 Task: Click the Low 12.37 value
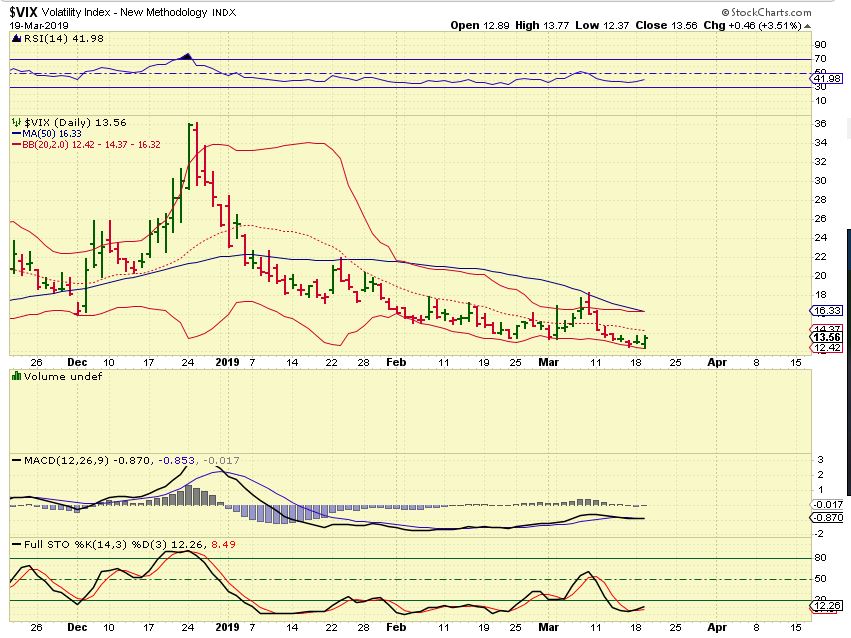point(603,25)
